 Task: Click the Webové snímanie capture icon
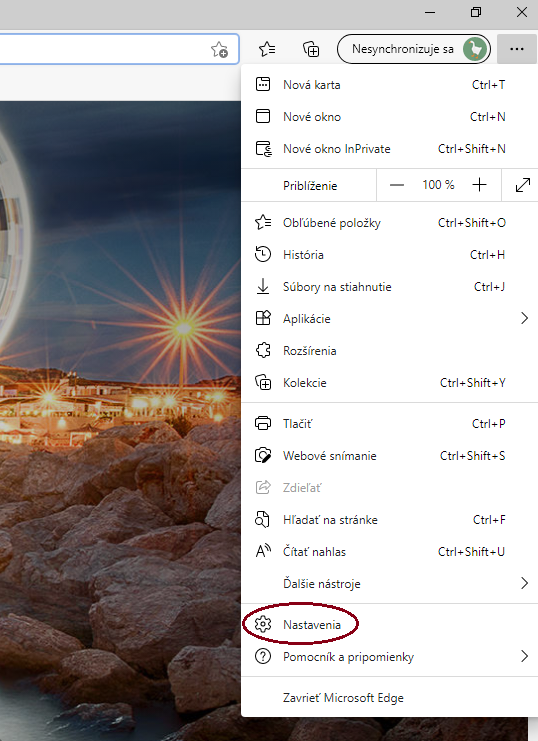[x=263, y=456]
